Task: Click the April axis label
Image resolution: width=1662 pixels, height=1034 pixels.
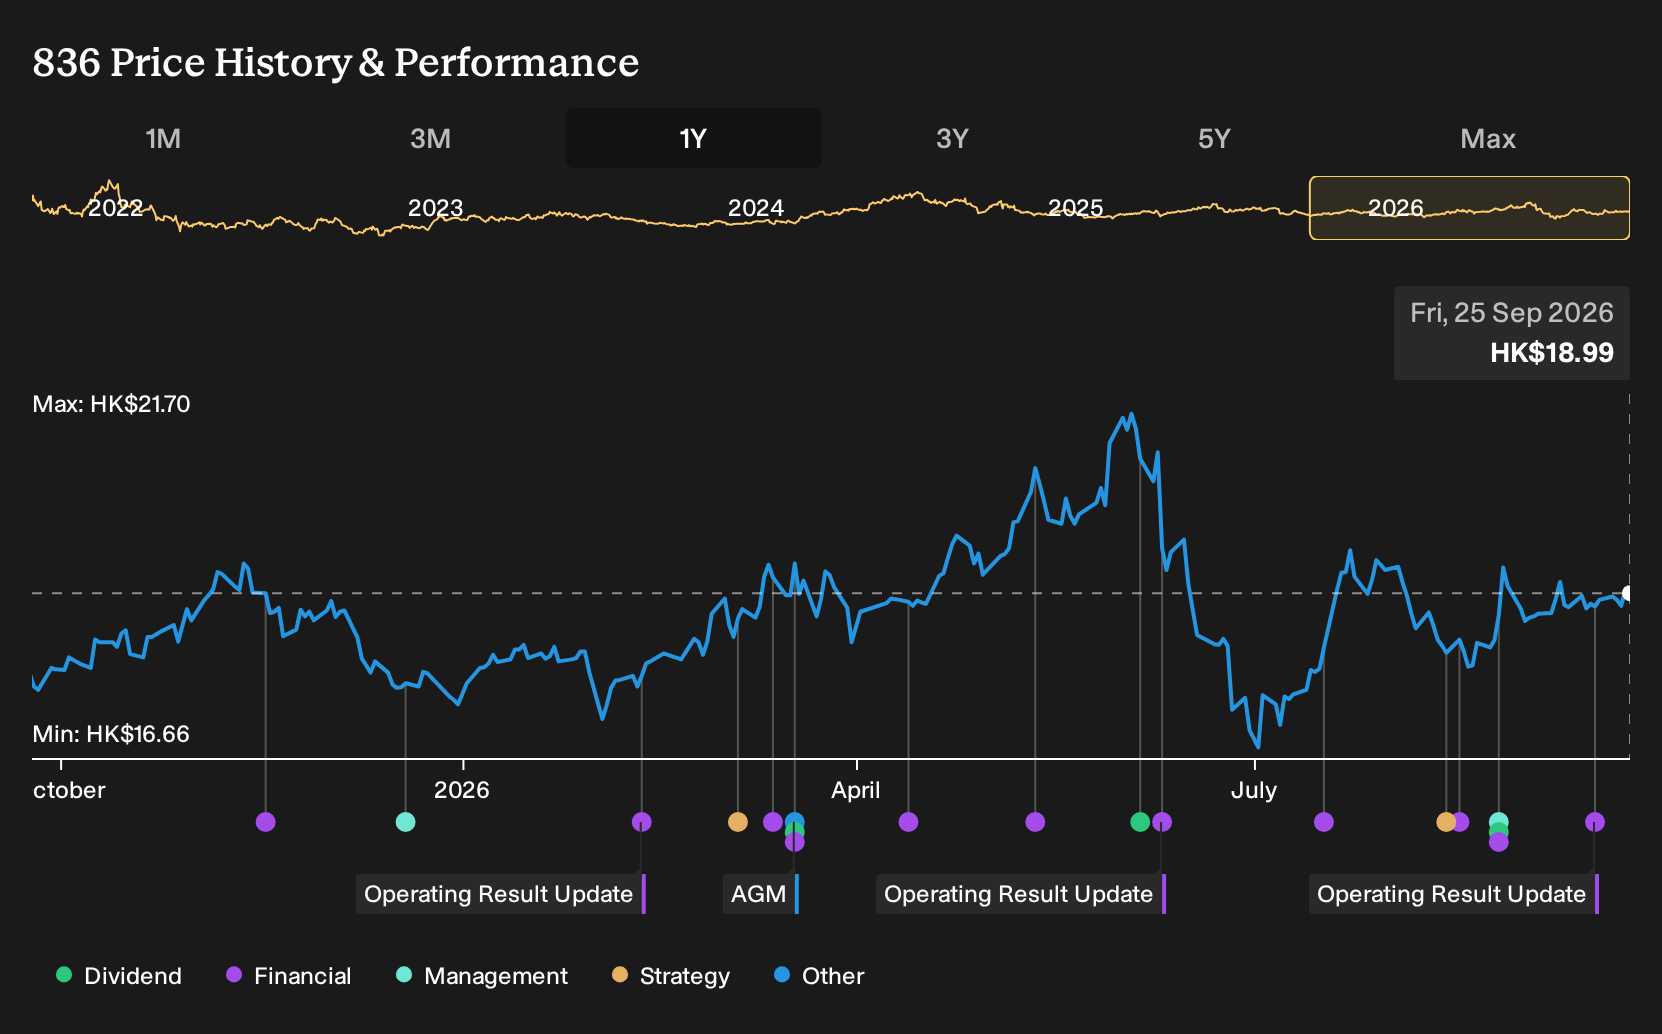Action: click(856, 790)
